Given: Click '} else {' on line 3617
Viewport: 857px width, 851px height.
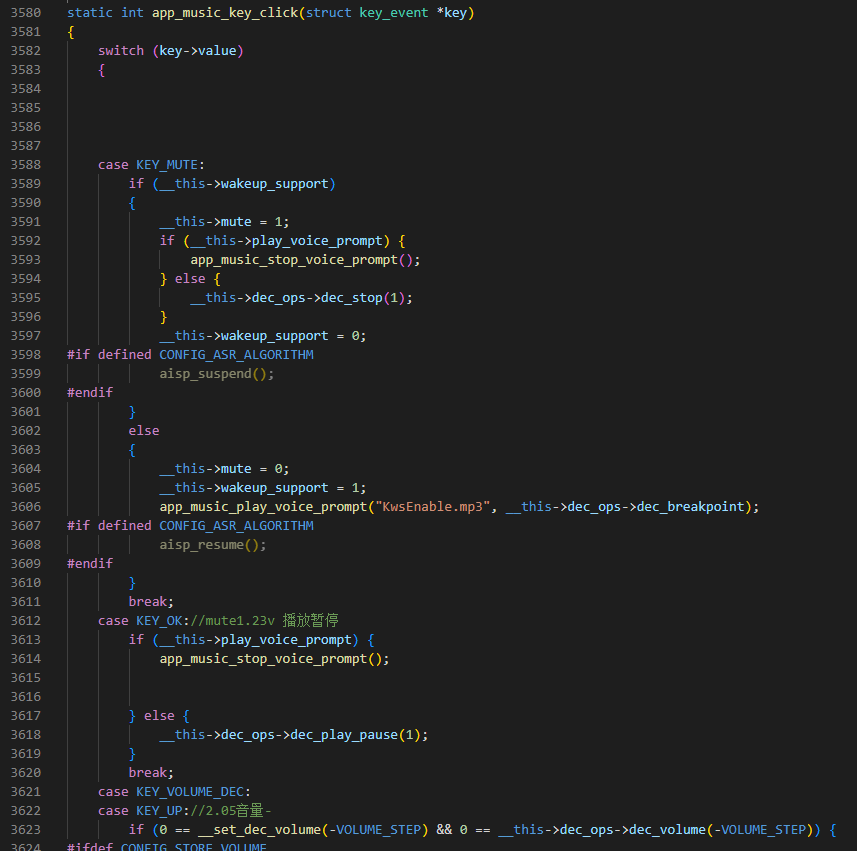Looking at the screenshot, I should point(159,715).
